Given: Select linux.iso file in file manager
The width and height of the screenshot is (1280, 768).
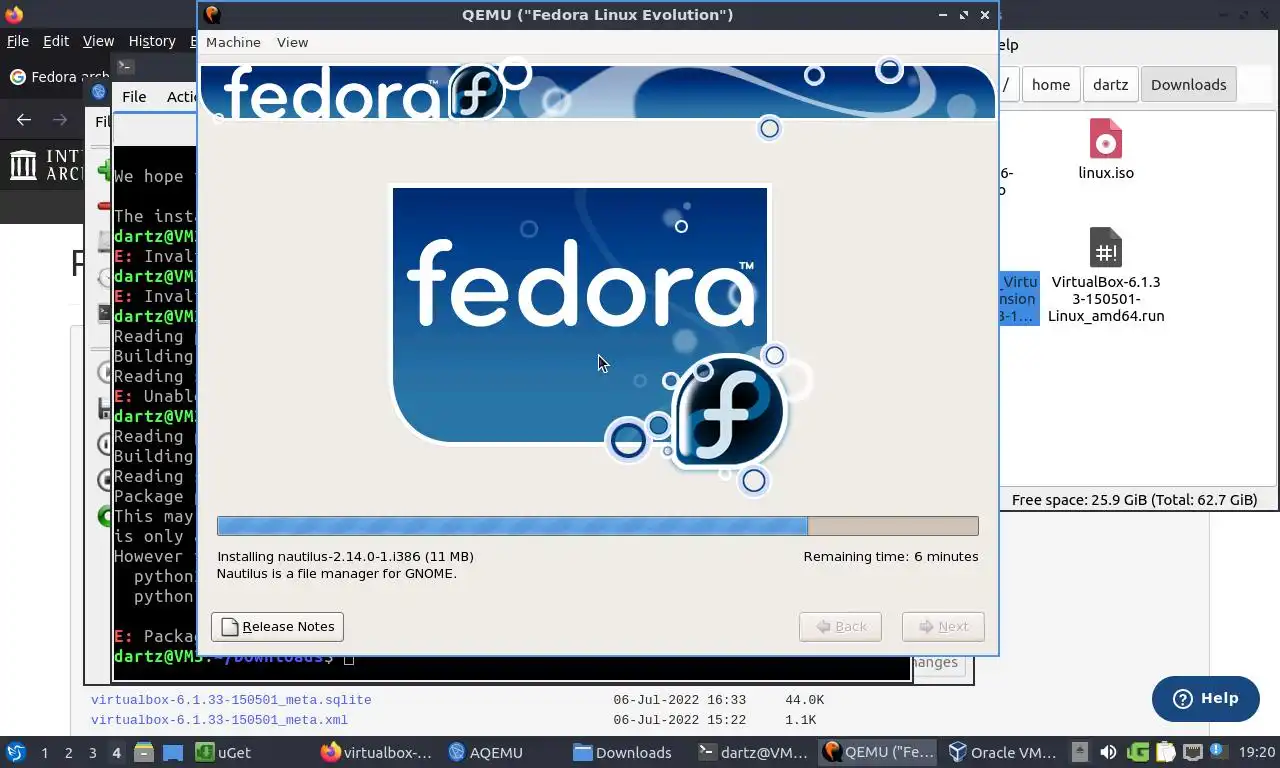Looking at the screenshot, I should 1106,149.
